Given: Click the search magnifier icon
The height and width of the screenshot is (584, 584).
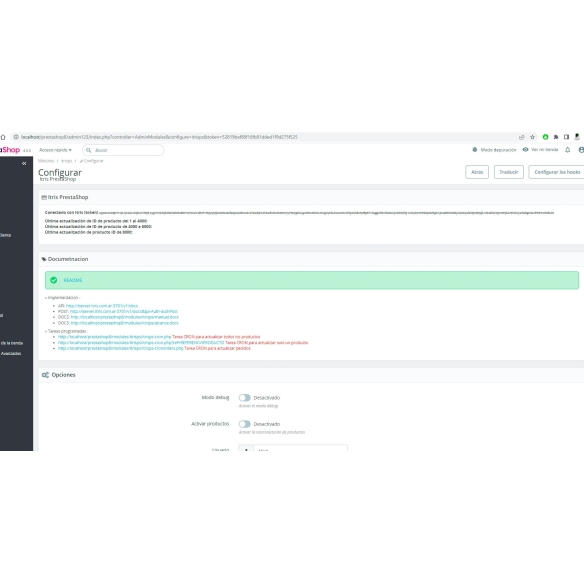Looking at the screenshot, I should [x=89, y=150].
